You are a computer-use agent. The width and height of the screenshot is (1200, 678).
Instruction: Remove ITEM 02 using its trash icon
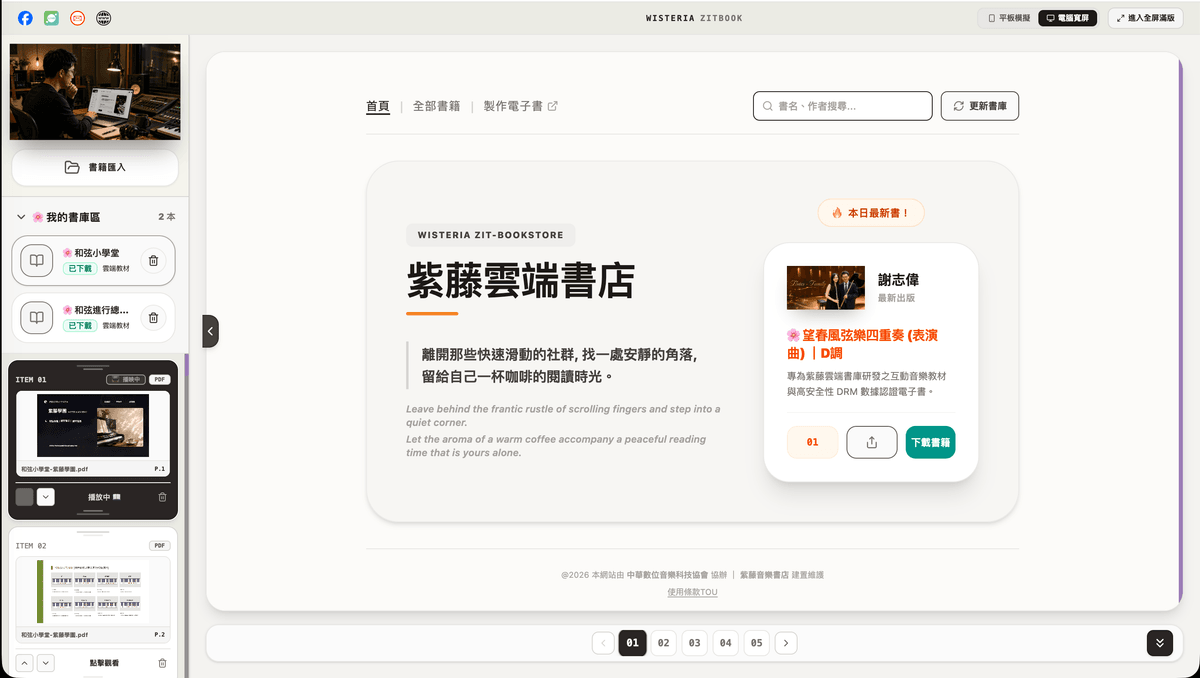pyautogui.click(x=162, y=663)
